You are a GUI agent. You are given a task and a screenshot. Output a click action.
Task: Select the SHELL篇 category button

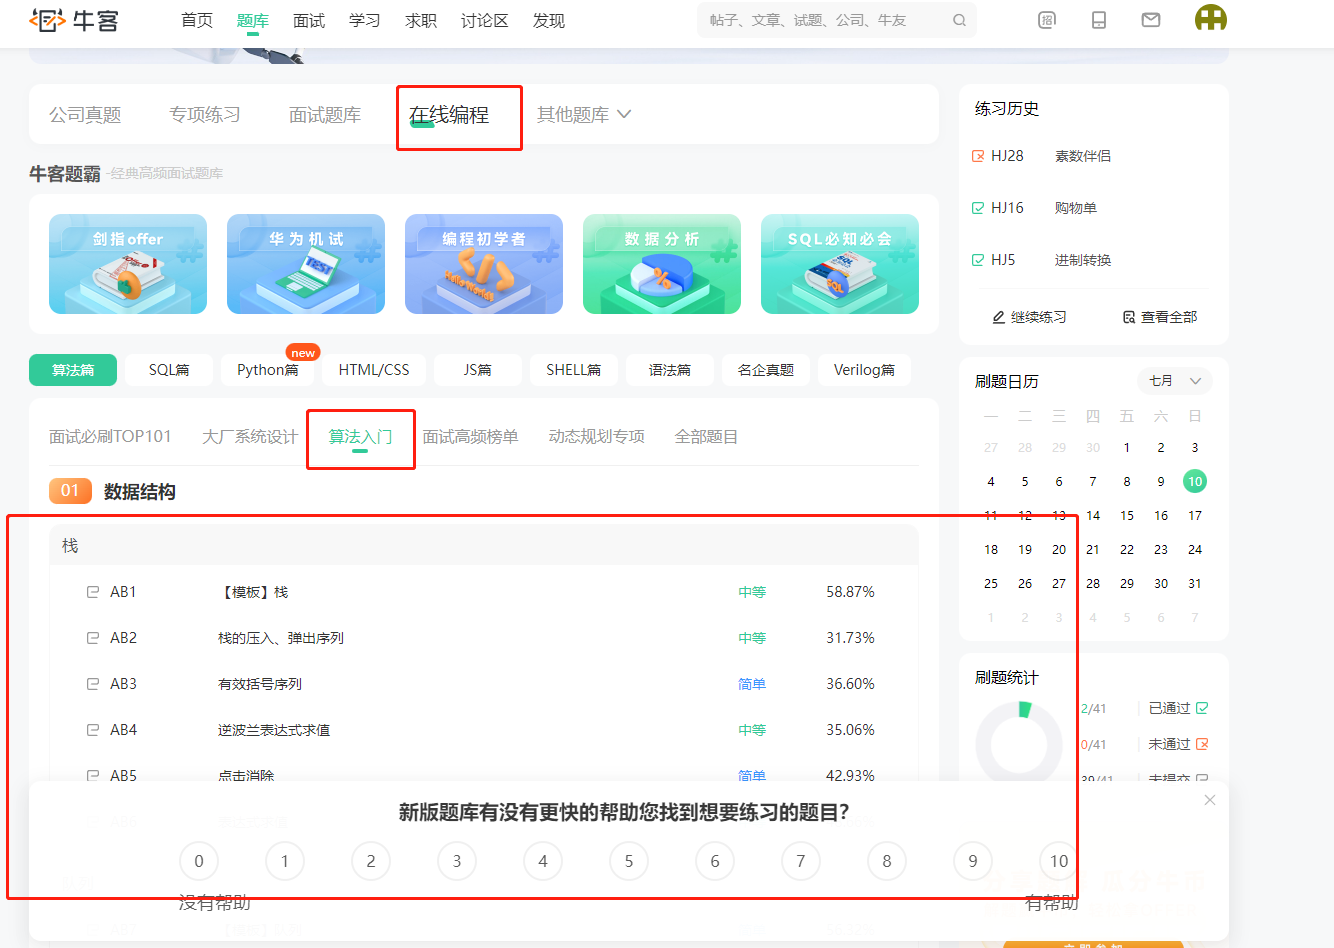pos(574,370)
